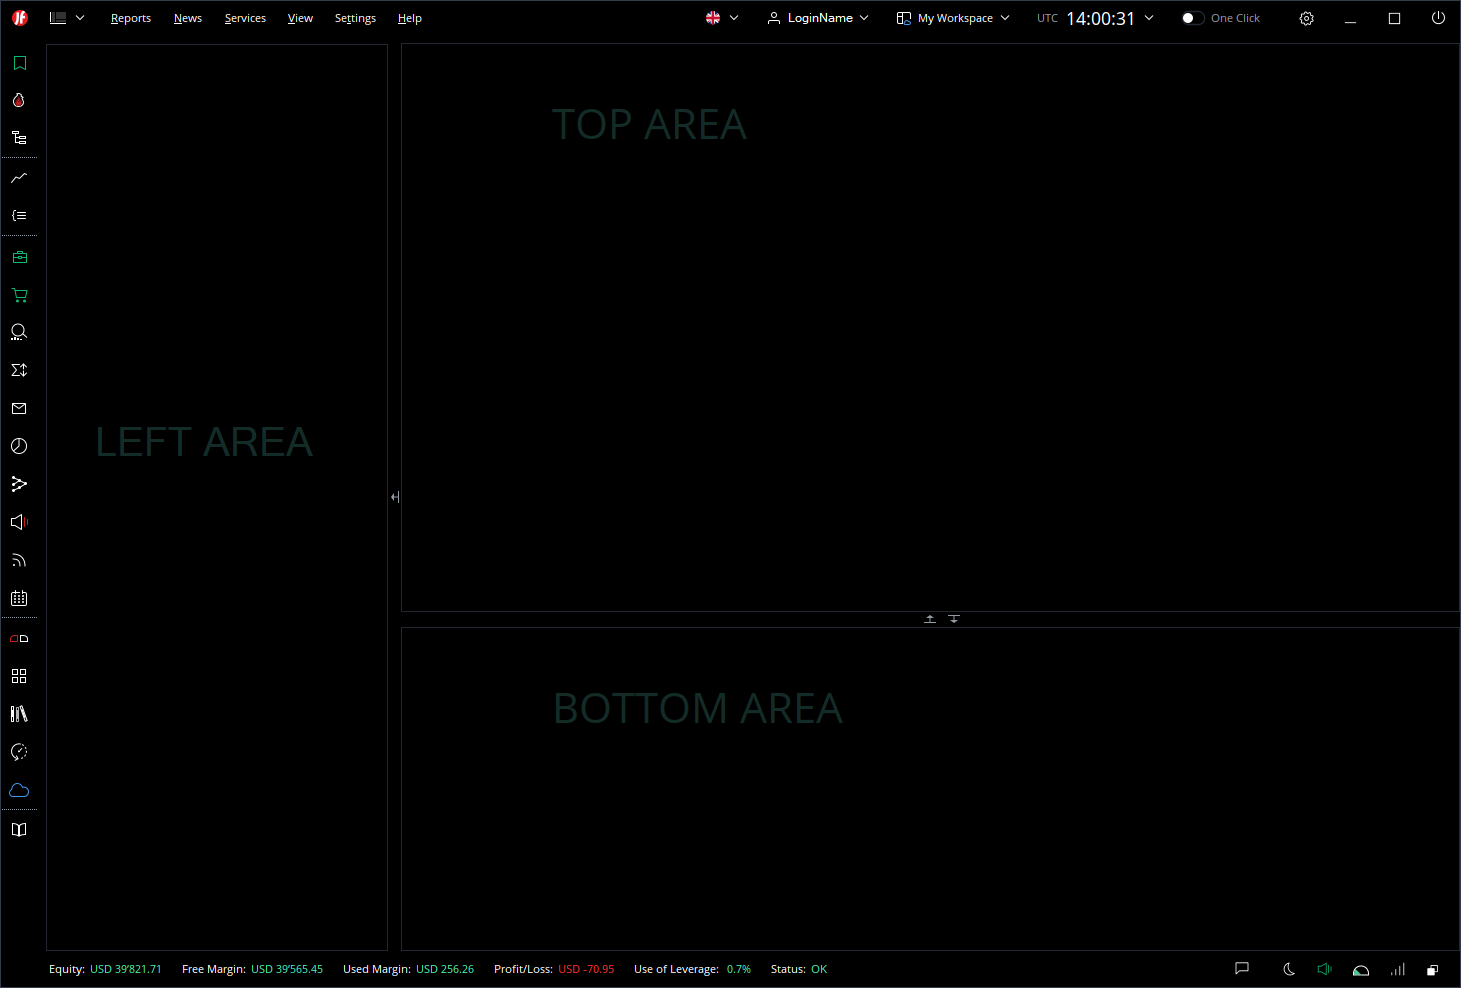Viewport: 1461px width, 988px height.
Task: Open the green briefcase portfolio icon
Action: click(19, 257)
